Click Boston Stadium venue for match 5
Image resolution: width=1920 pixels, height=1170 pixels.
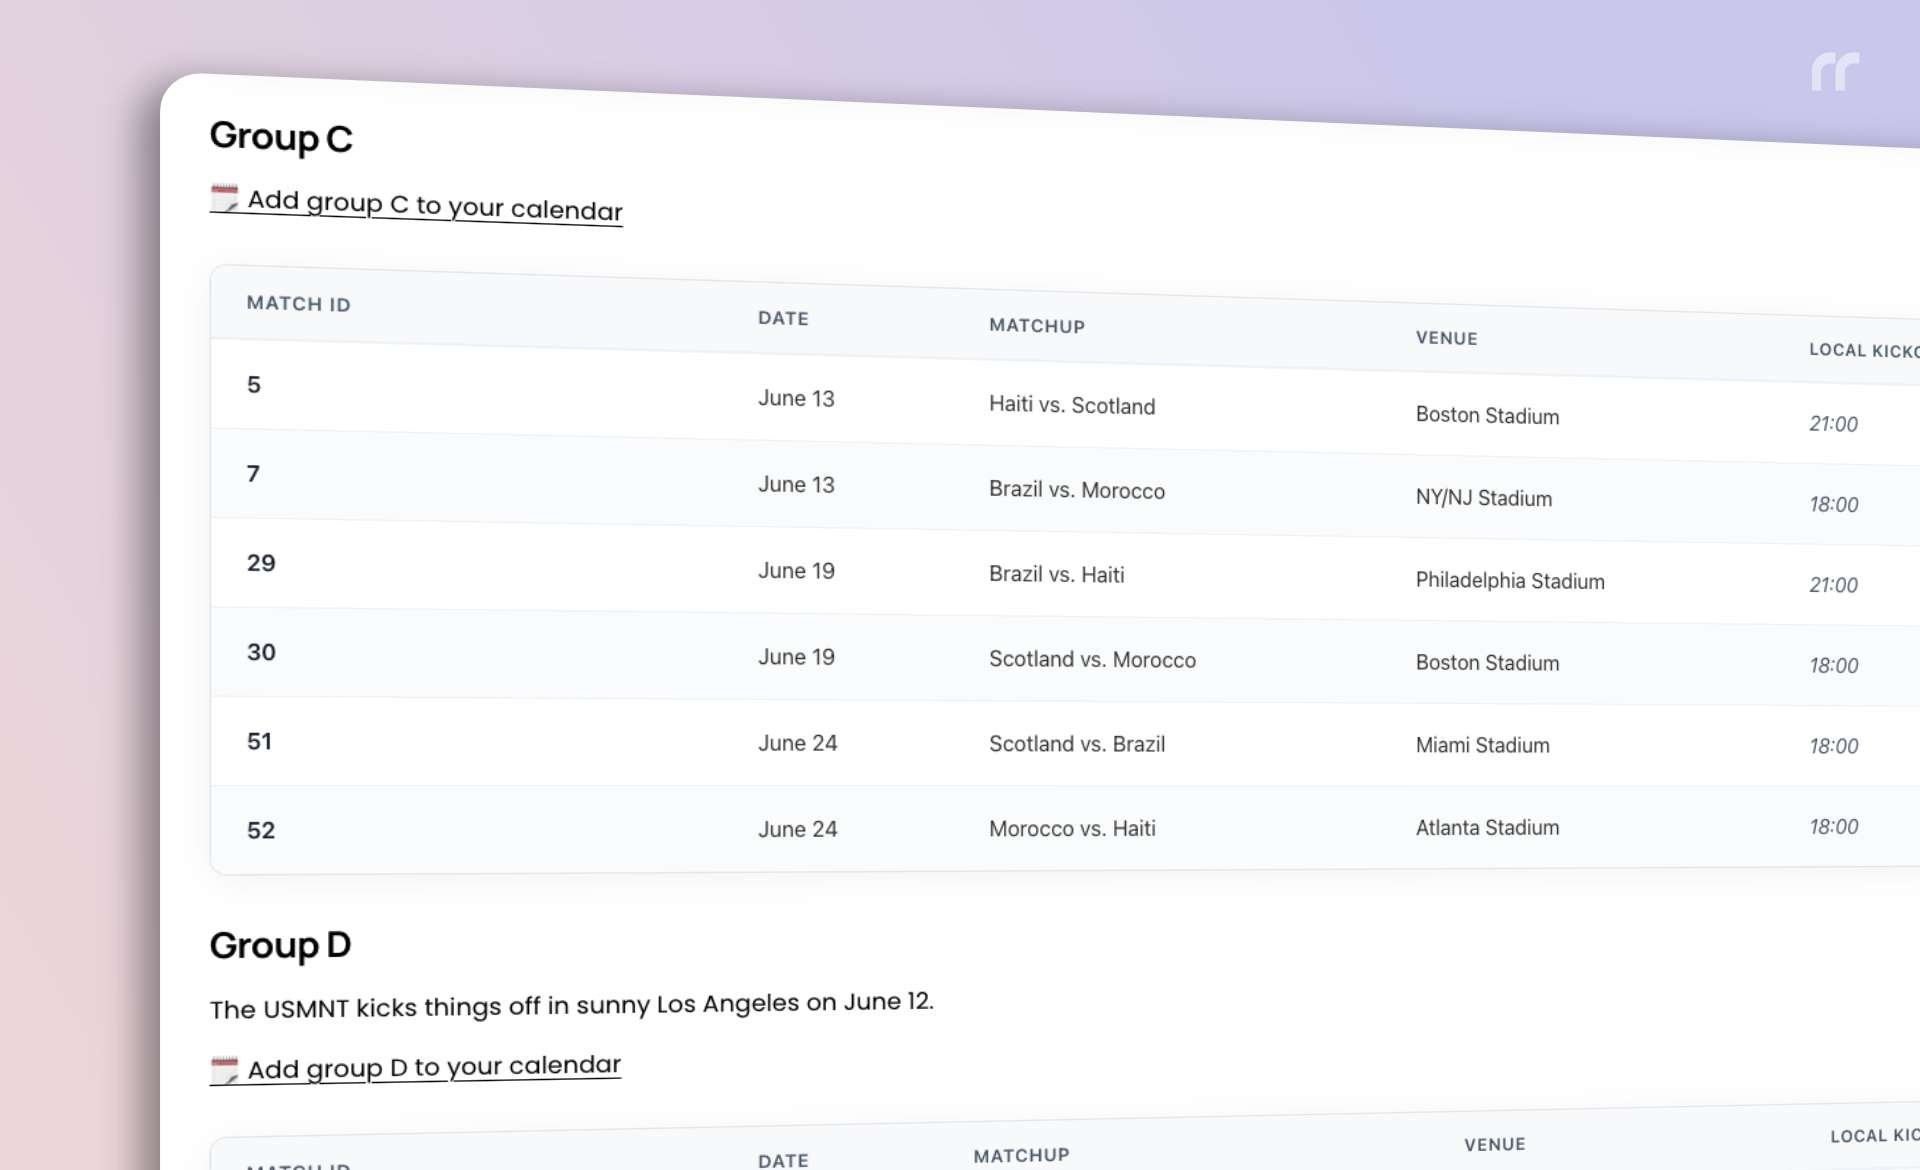(1487, 415)
